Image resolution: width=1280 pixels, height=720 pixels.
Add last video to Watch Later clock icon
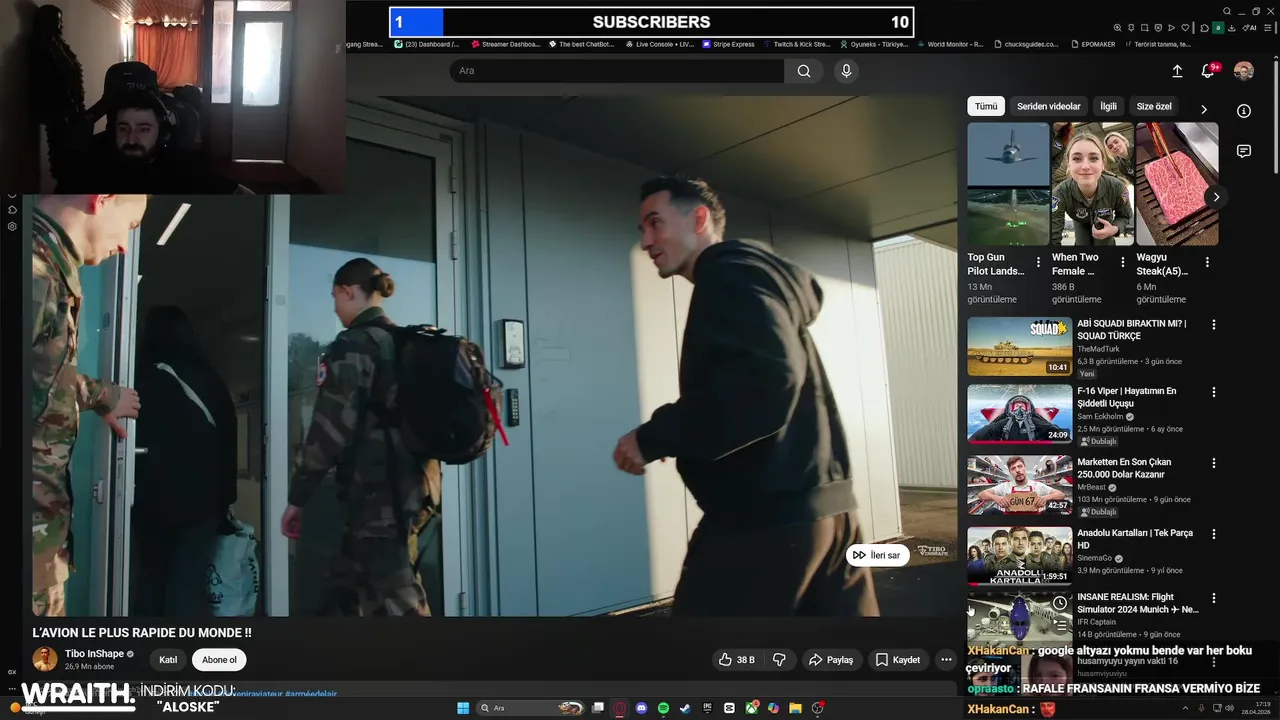[x=1060, y=603]
